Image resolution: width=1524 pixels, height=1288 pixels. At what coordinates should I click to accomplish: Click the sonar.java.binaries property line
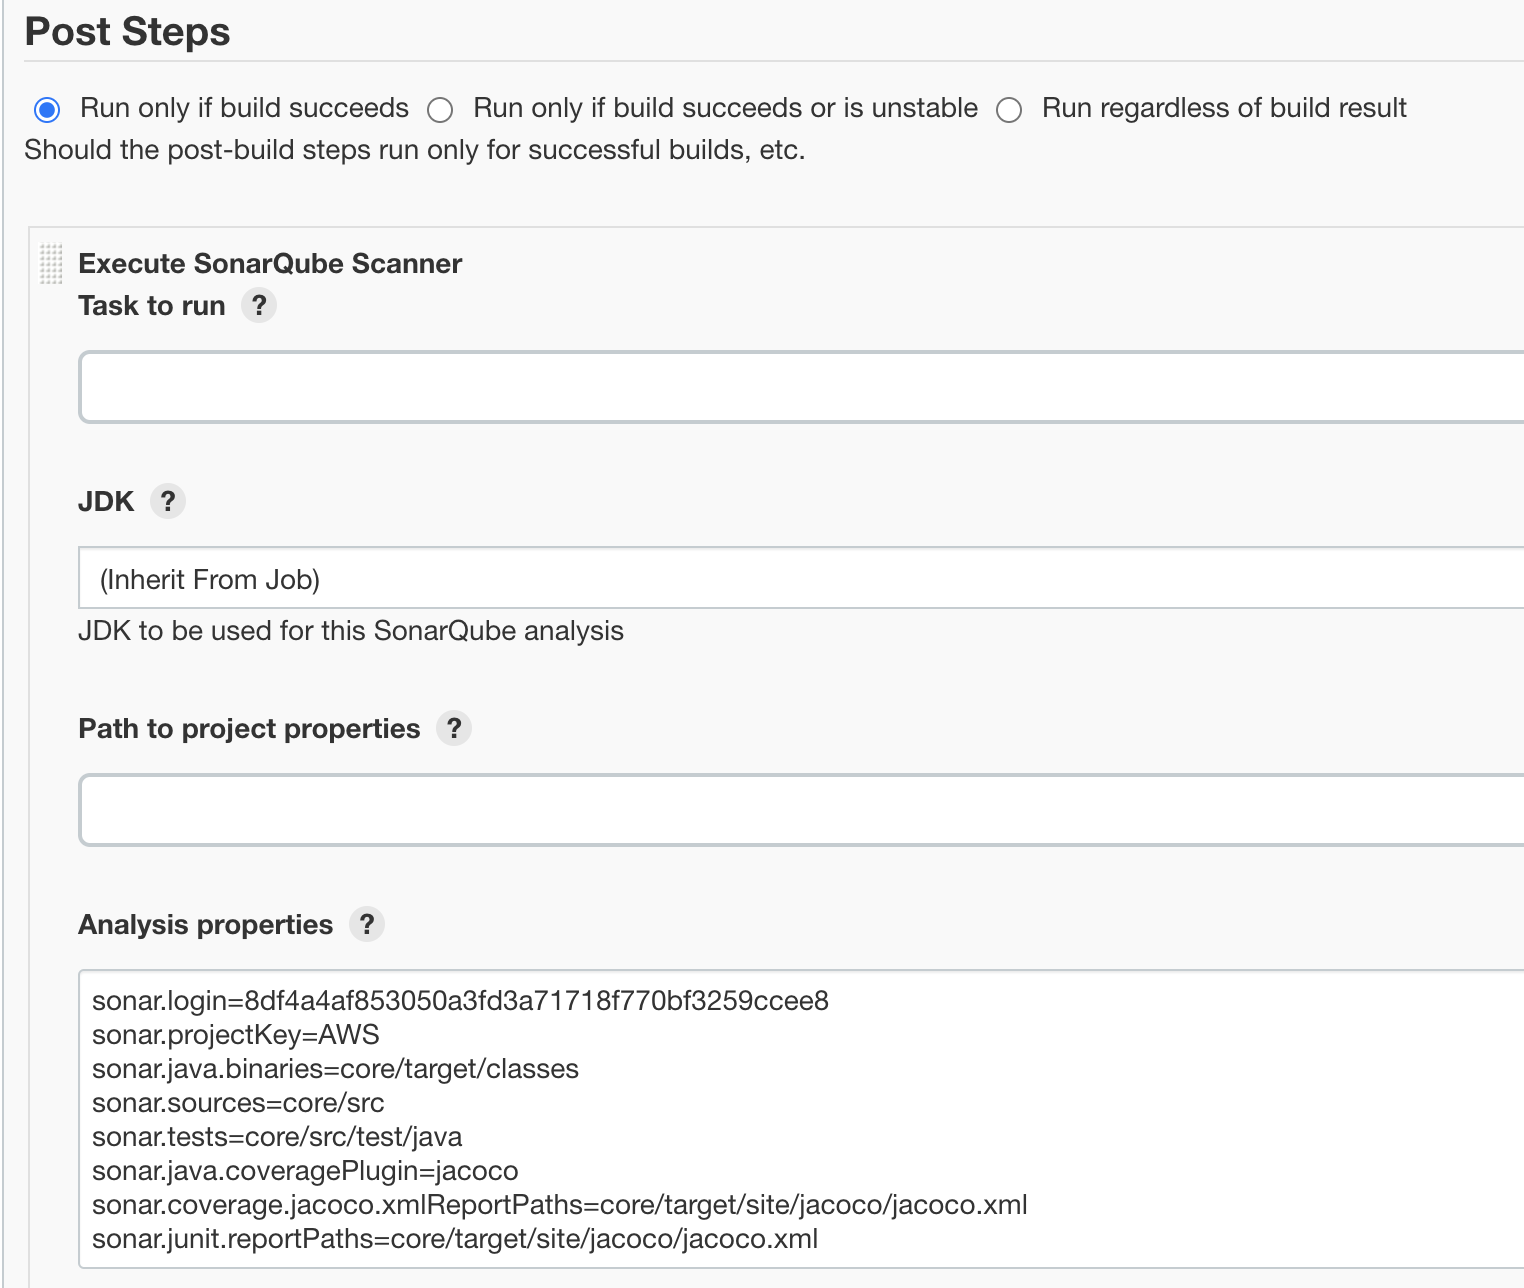point(335,1069)
